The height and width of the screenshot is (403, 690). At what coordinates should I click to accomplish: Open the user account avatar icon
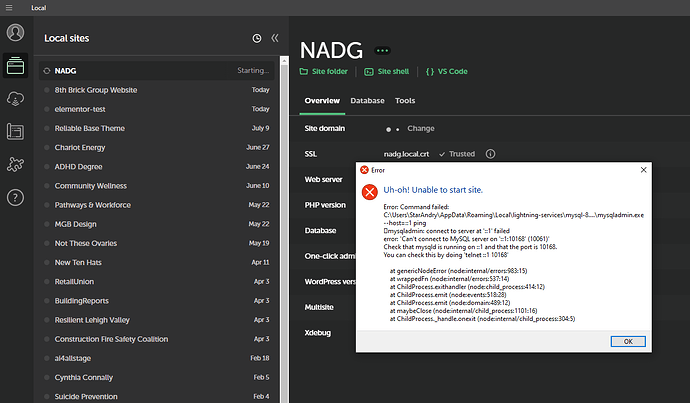coord(15,33)
